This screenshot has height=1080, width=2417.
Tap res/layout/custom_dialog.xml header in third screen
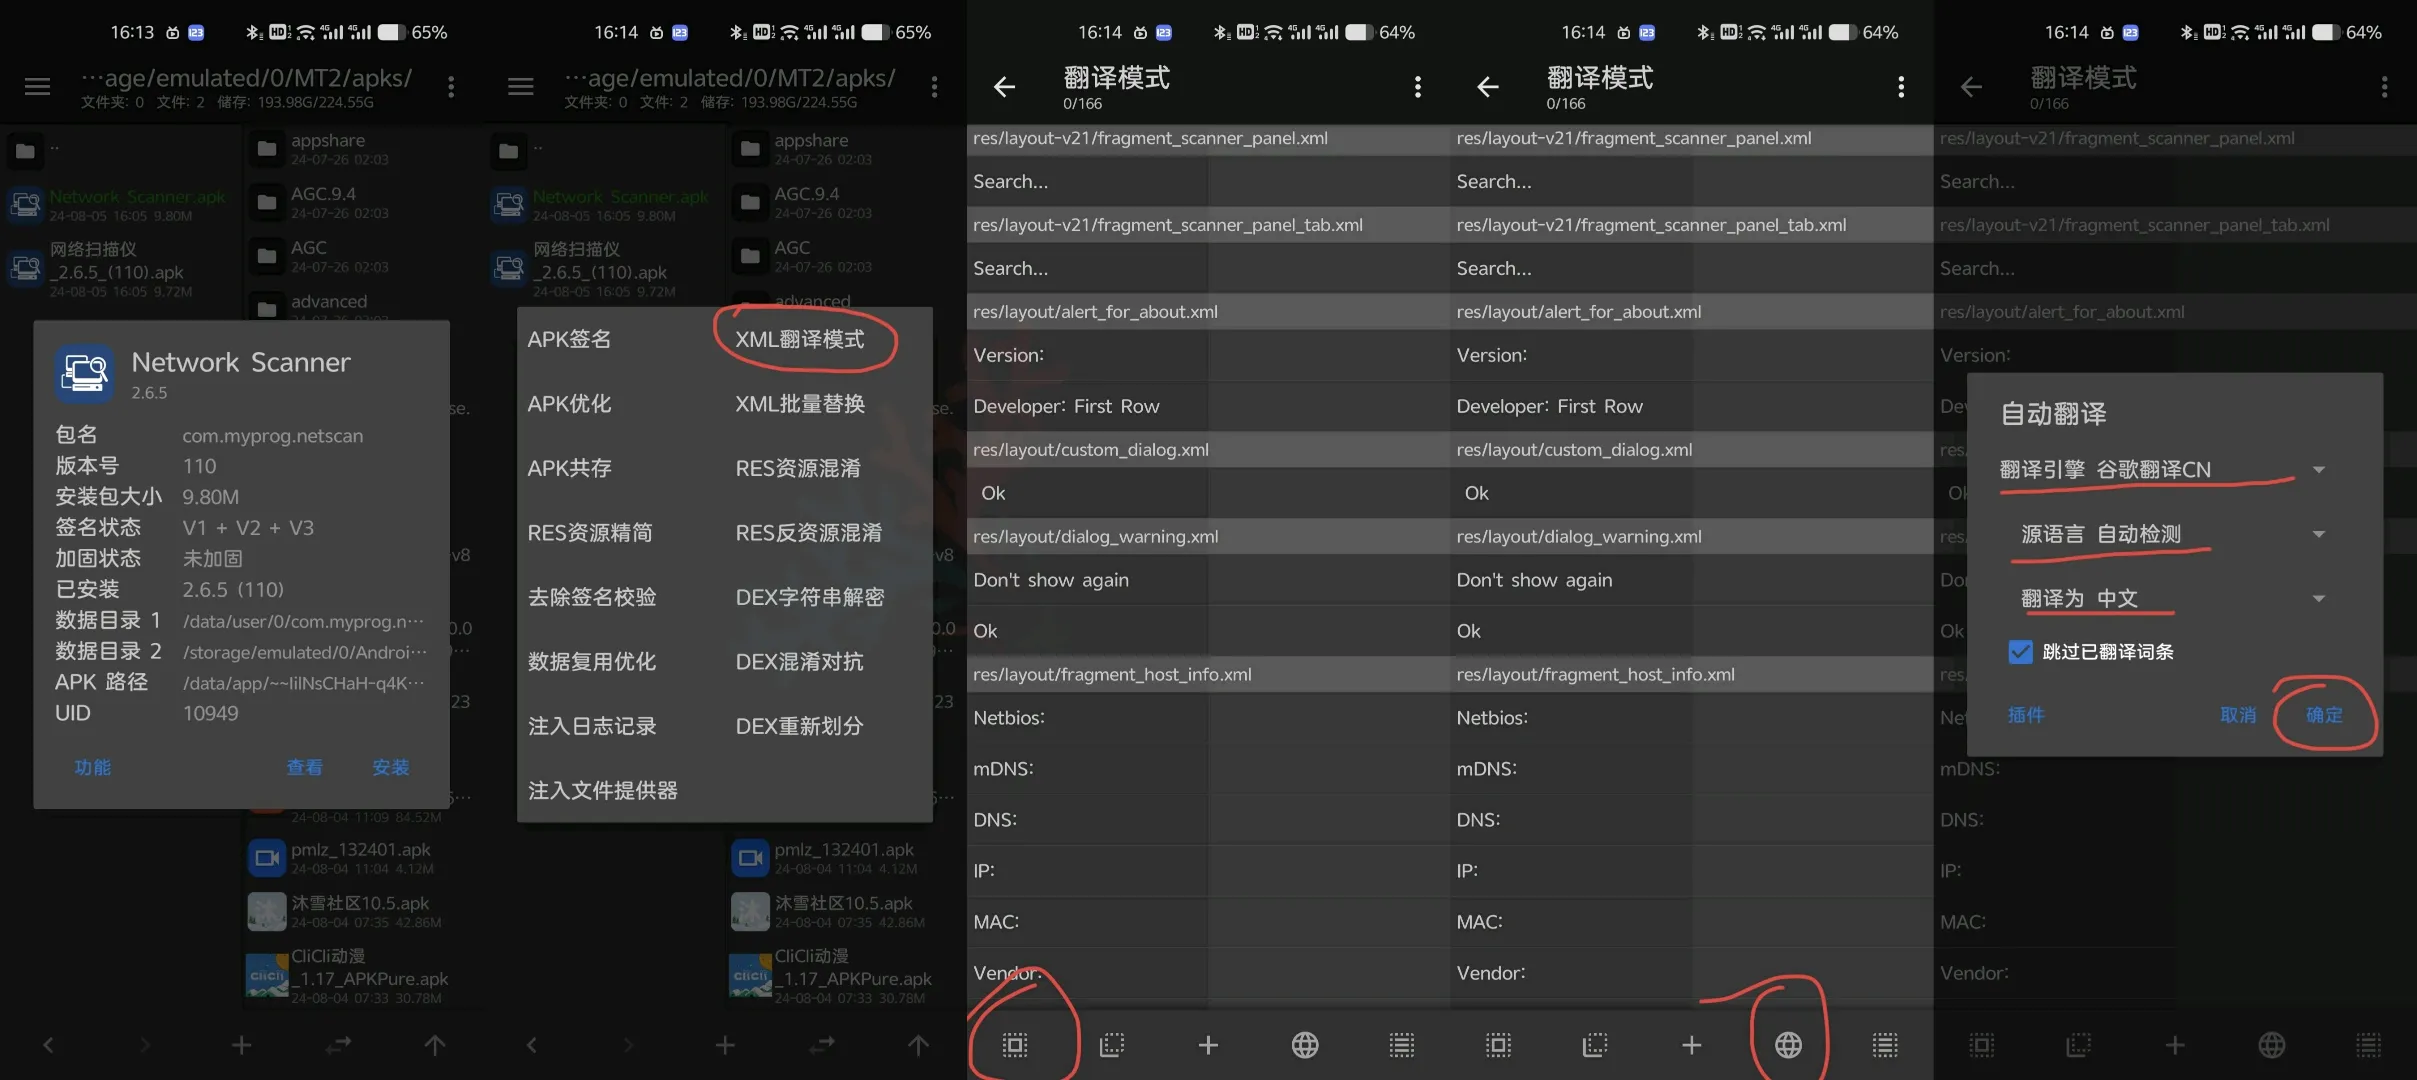[1208, 450]
